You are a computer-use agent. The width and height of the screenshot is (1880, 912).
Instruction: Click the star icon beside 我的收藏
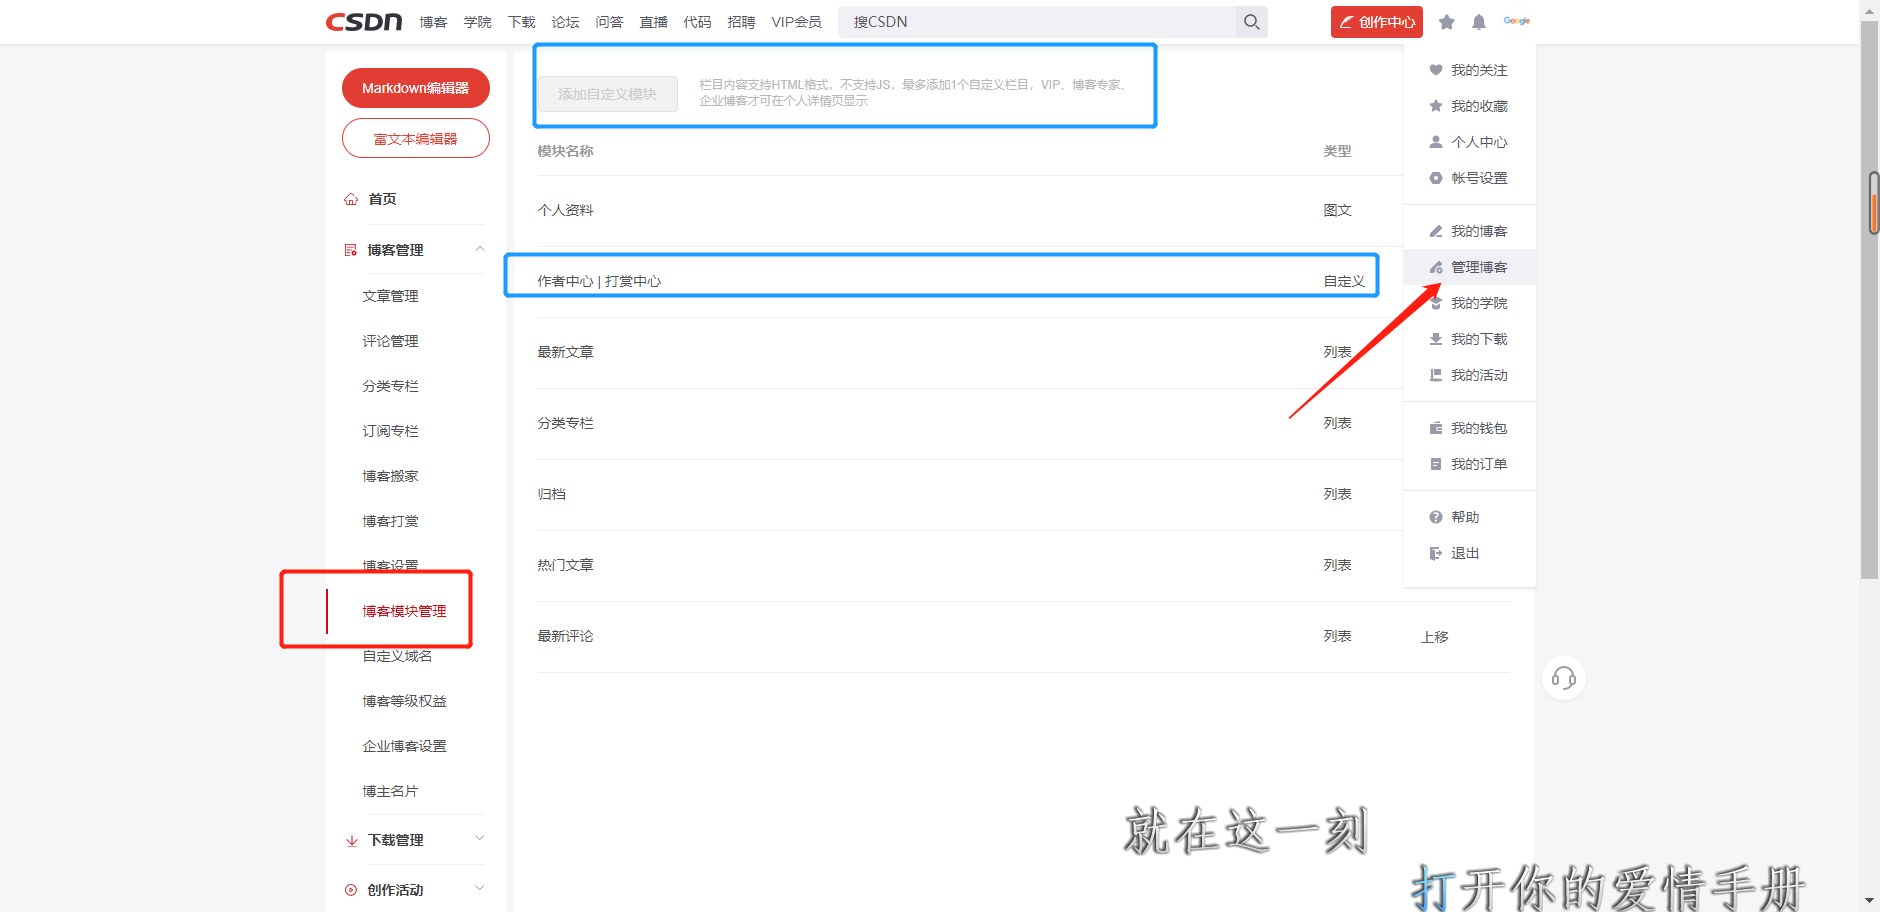tap(1436, 106)
